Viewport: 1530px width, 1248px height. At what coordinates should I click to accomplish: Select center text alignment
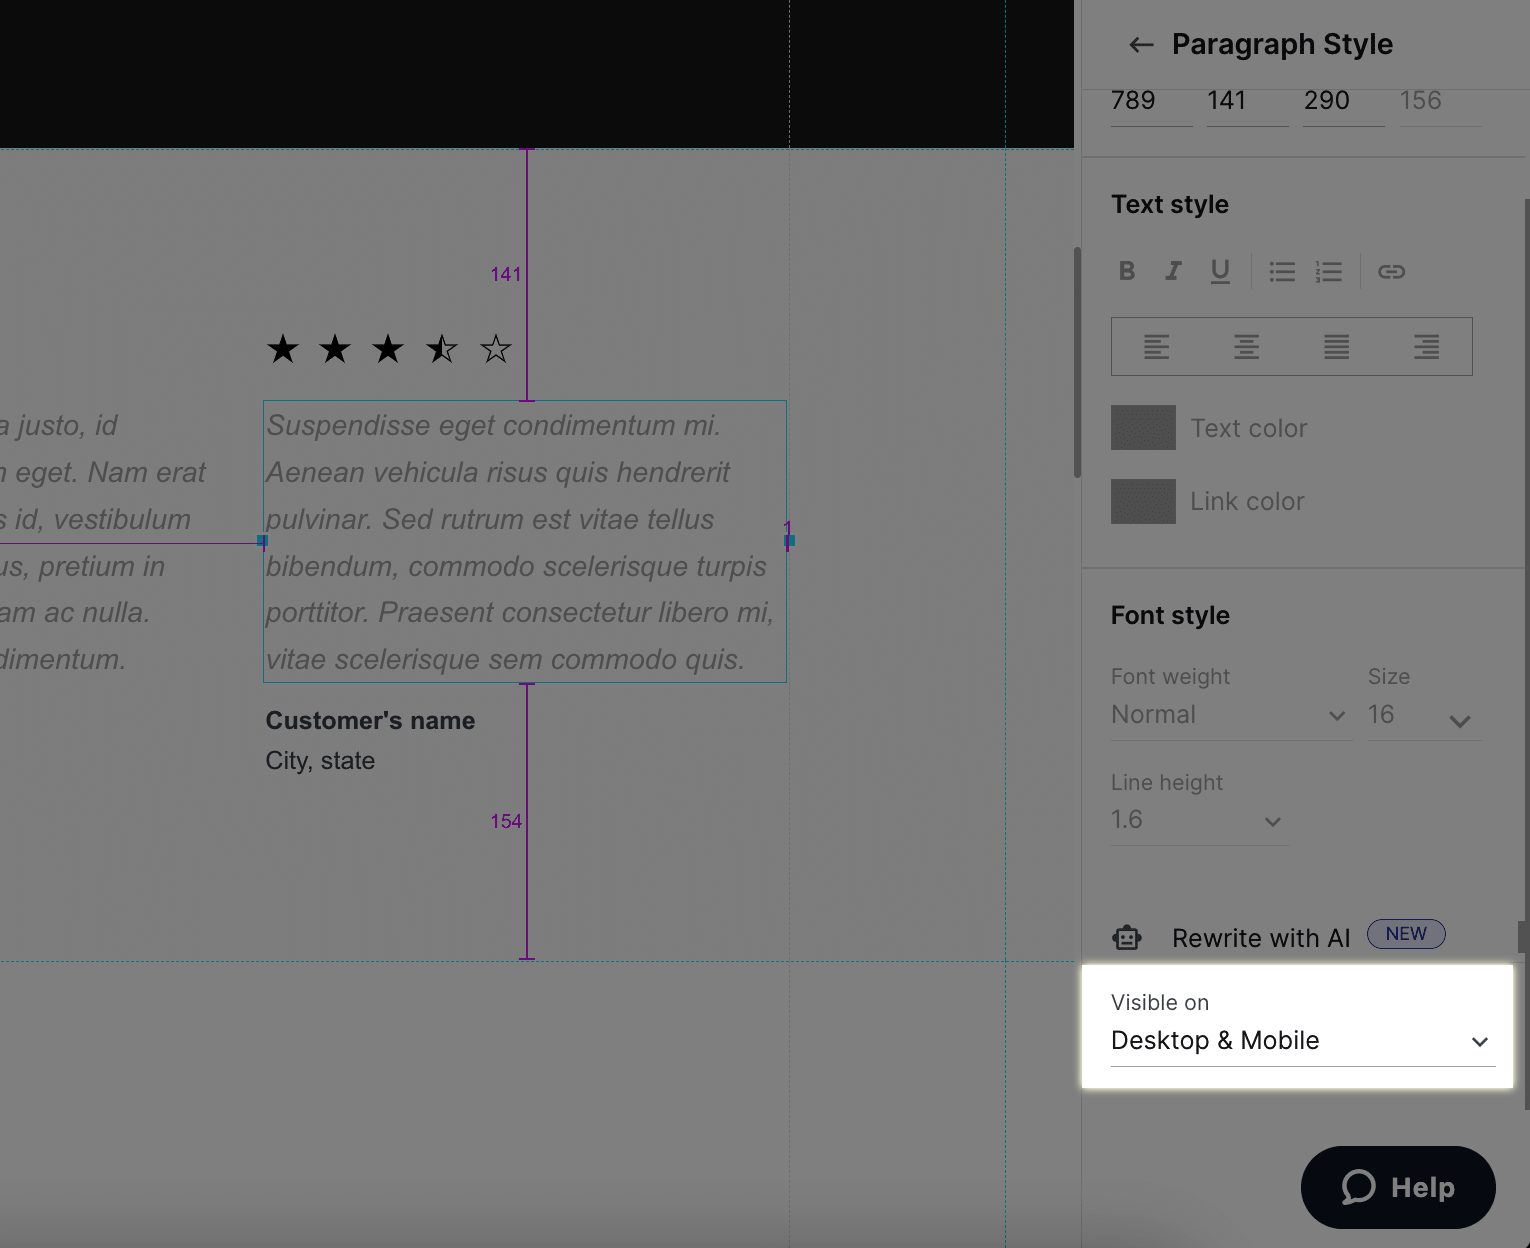[x=1246, y=346]
